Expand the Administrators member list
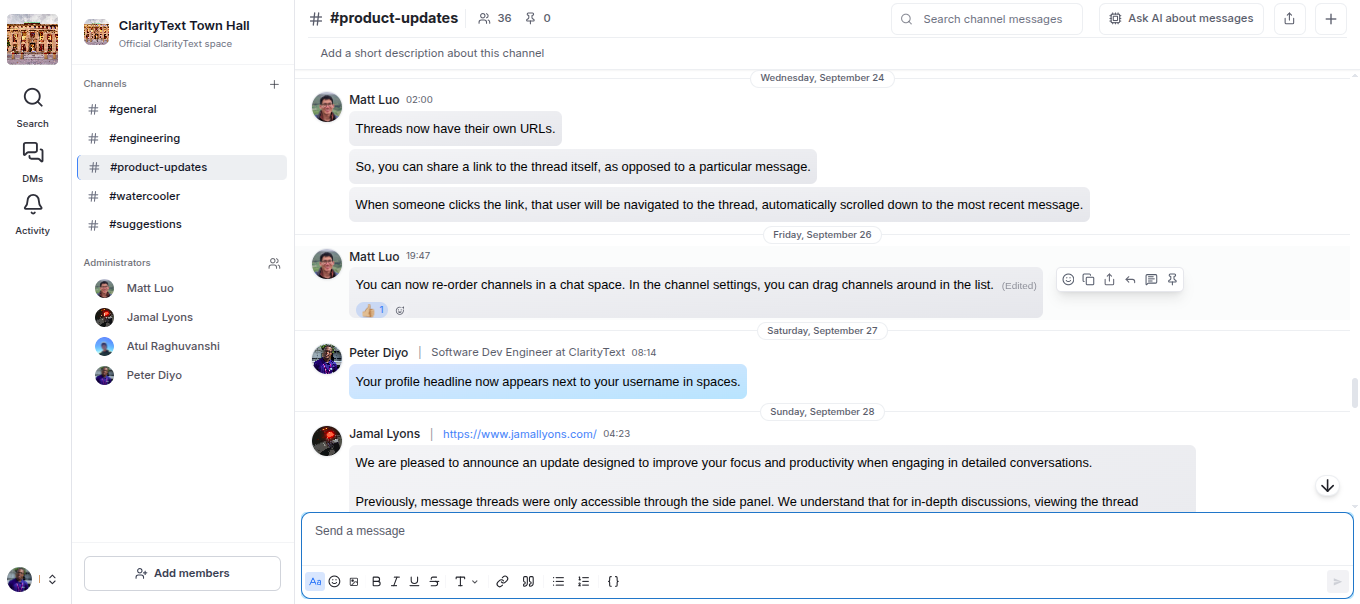Viewport: 1360px width, 604px height. [x=274, y=262]
